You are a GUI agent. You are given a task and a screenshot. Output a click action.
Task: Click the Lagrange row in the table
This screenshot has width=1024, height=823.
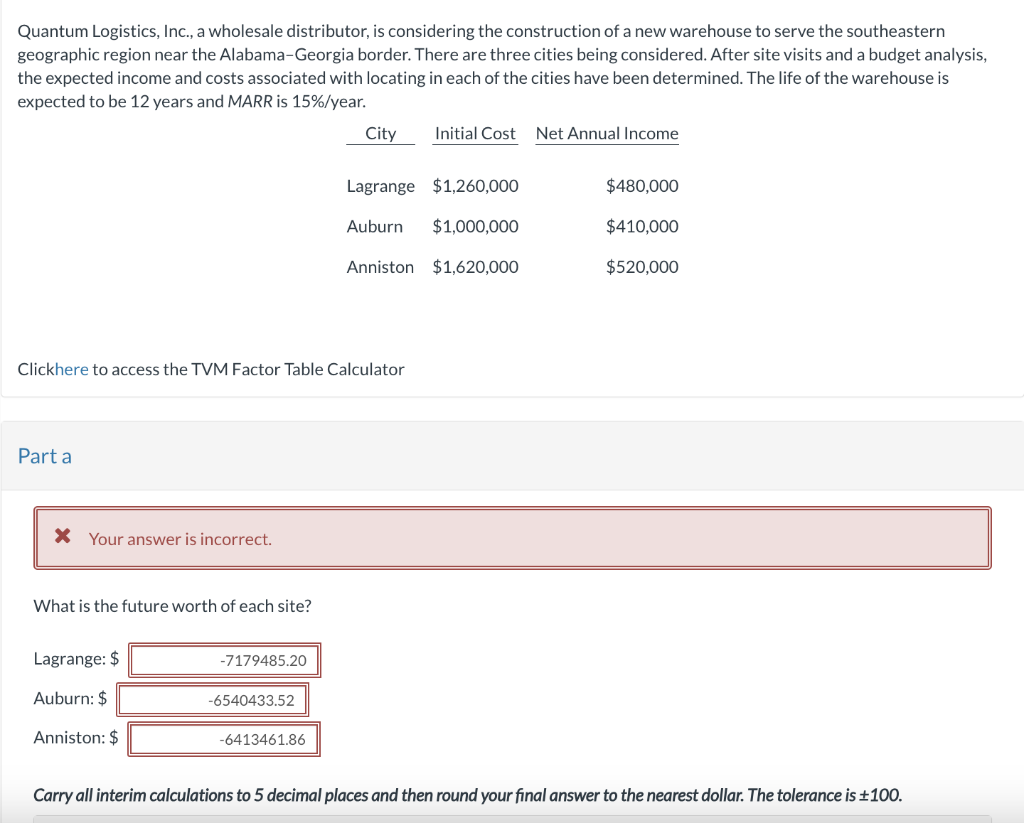coord(381,186)
